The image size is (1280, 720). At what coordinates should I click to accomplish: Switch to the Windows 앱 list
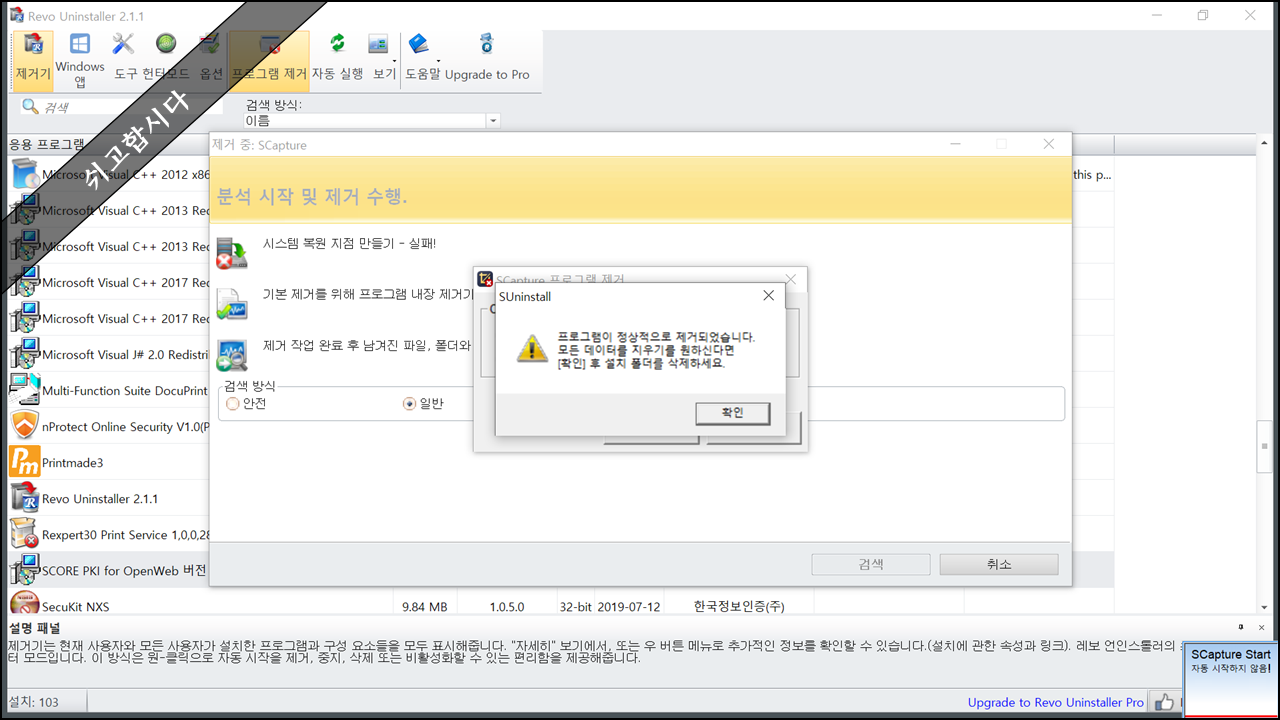(80, 60)
